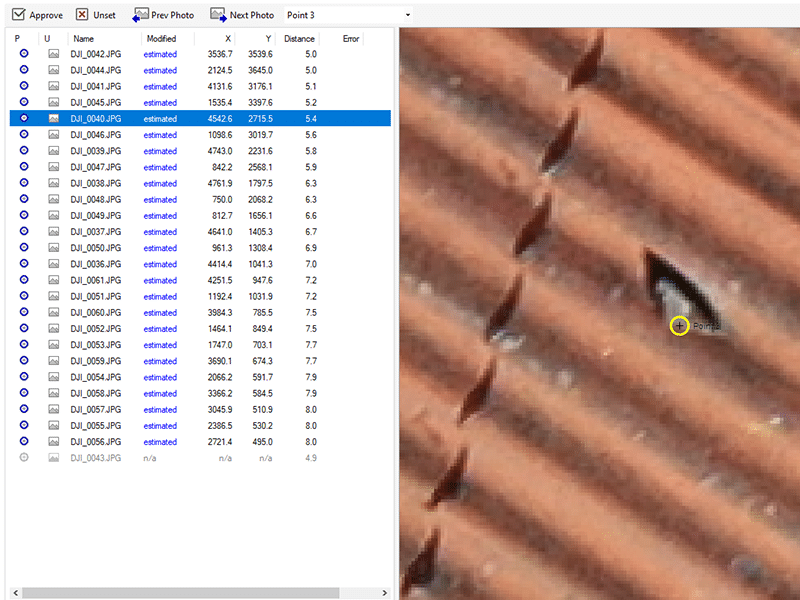Click X value 3045.9
Screen dimensions: 800x600
click(220, 410)
